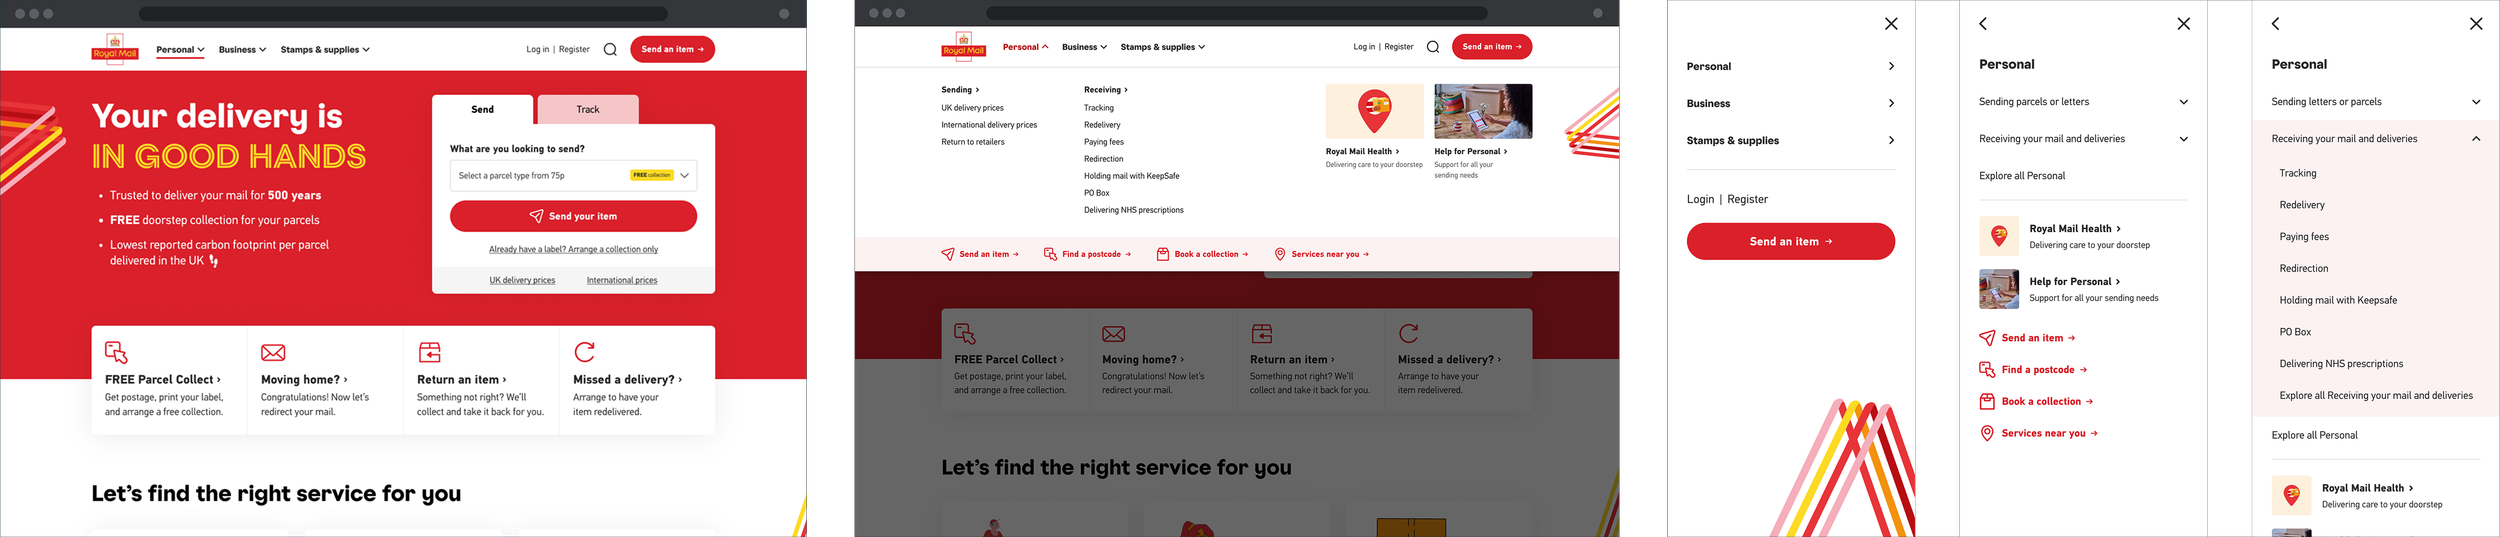The height and width of the screenshot is (537, 2500).
Task: Expand Personal dropdown in left browser window
Action: (x=180, y=49)
